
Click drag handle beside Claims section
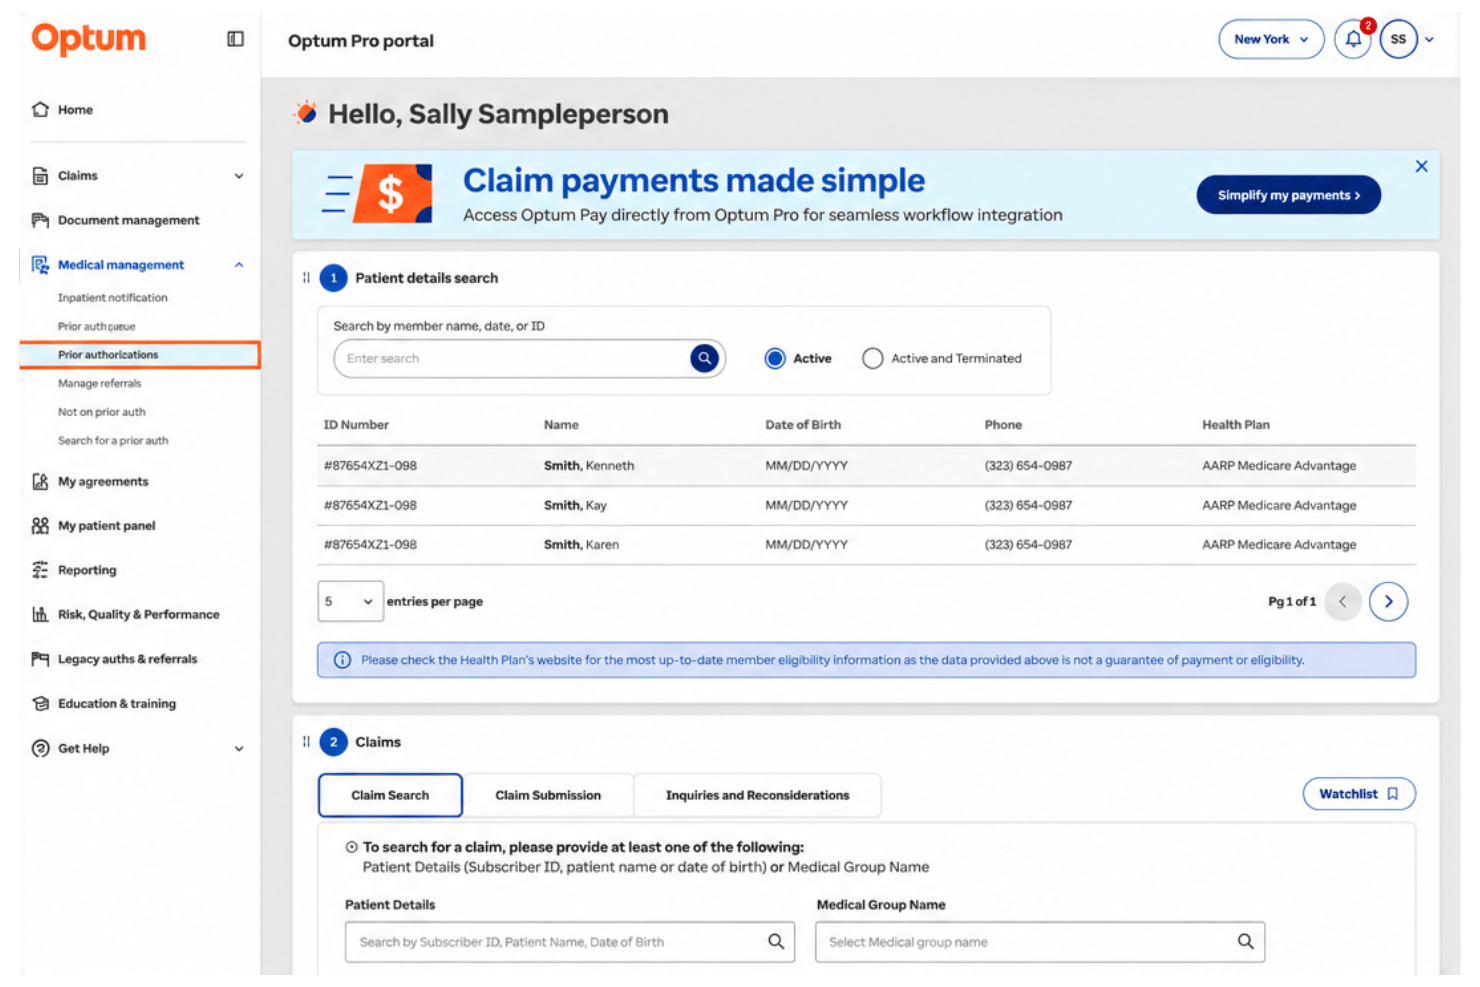306,742
